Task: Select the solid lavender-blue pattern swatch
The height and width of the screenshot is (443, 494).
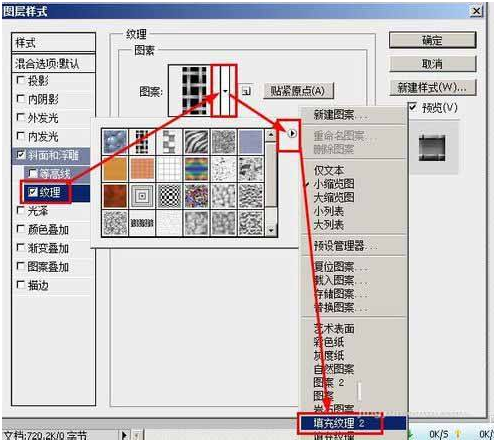Action: [251, 142]
